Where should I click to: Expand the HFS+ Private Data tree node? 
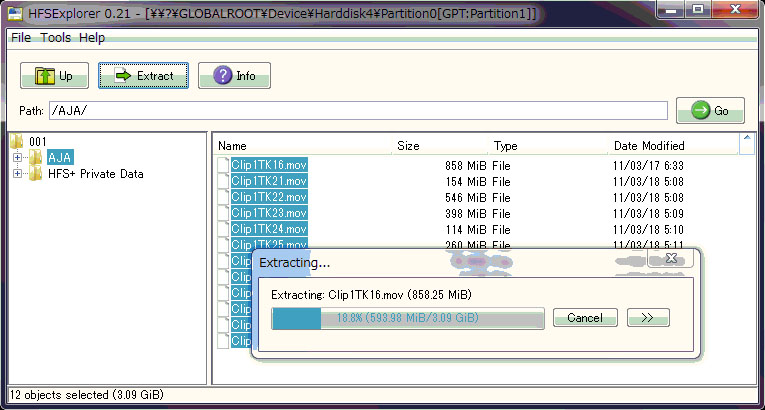(18, 174)
